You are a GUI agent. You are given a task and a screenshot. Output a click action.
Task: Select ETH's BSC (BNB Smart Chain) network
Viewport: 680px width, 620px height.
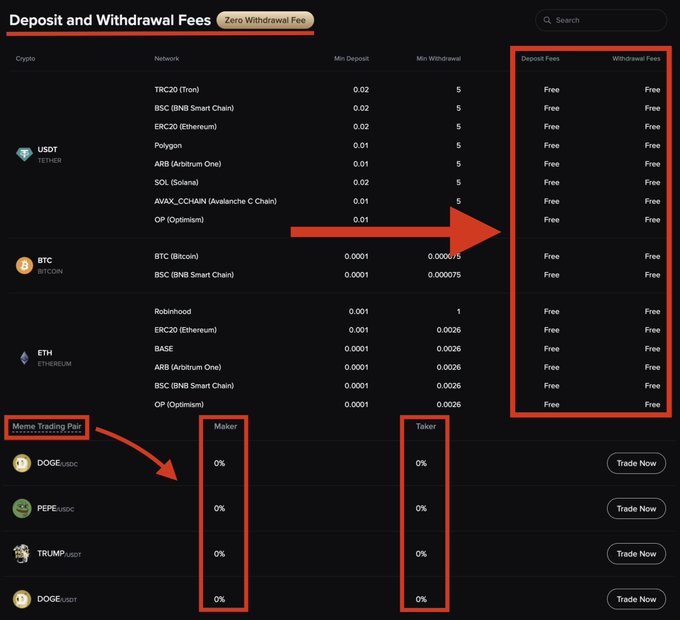pyautogui.click(x=194, y=386)
